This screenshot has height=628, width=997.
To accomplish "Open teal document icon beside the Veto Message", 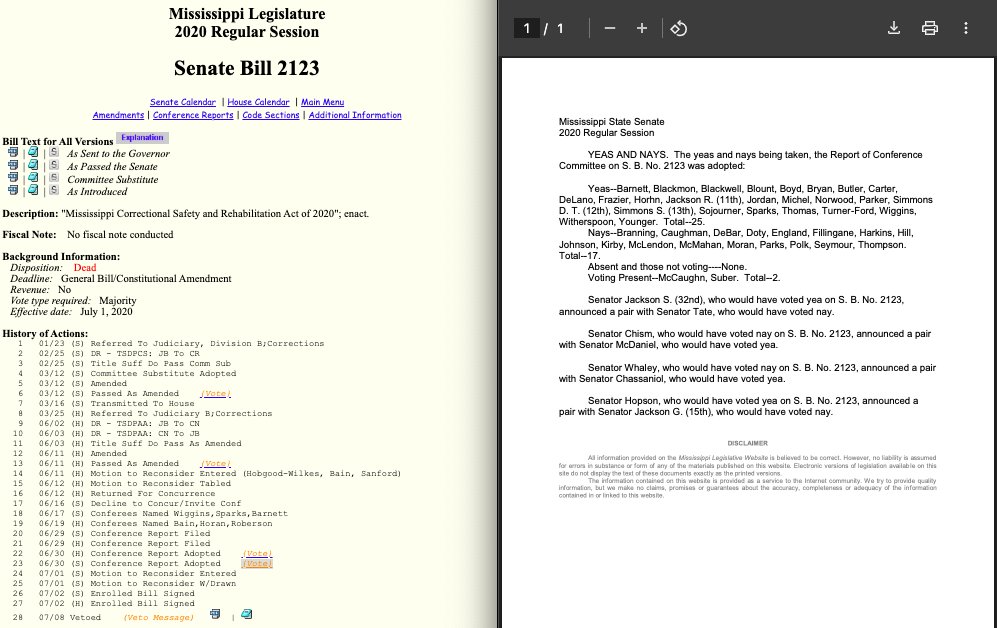I will pos(247,614).
